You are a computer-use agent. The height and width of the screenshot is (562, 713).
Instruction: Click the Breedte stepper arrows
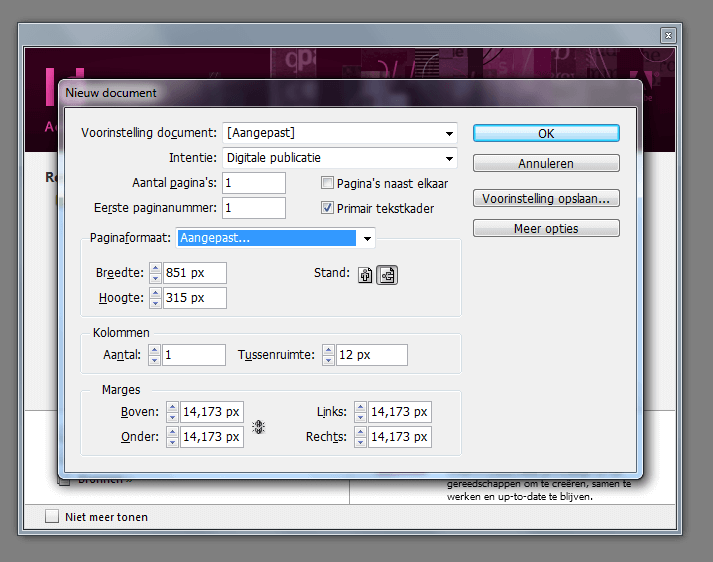[x=155, y=273]
